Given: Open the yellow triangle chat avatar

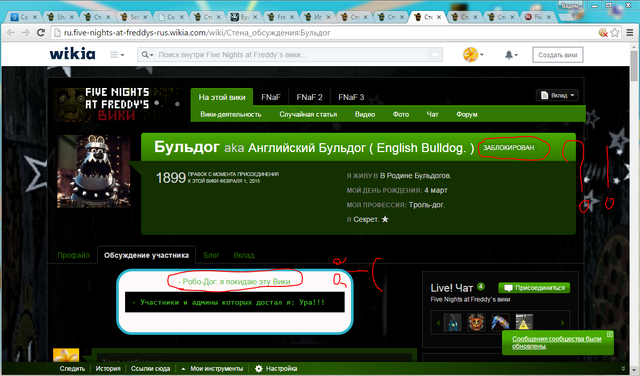Looking at the screenshot, I should point(524,322).
